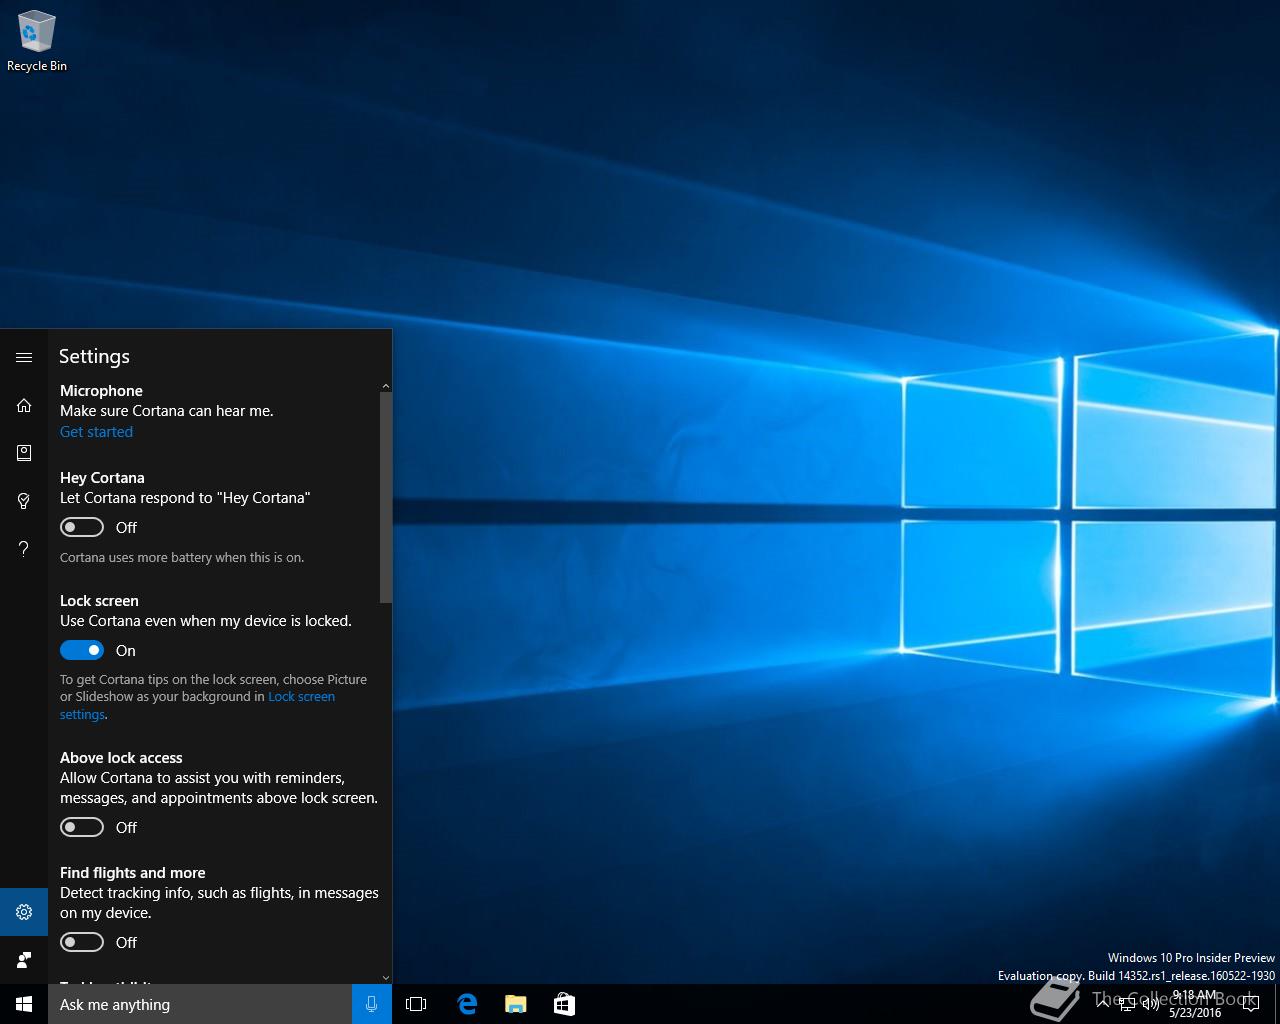Select the Settings gear in Cortana sidebar
This screenshot has width=1280, height=1024.
click(24, 912)
